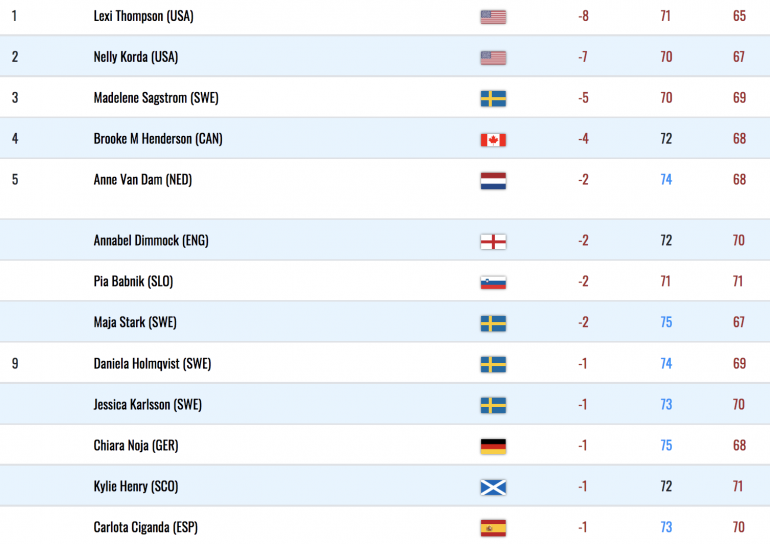Click the England flag beside Annabel Dimmock

click(493, 242)
